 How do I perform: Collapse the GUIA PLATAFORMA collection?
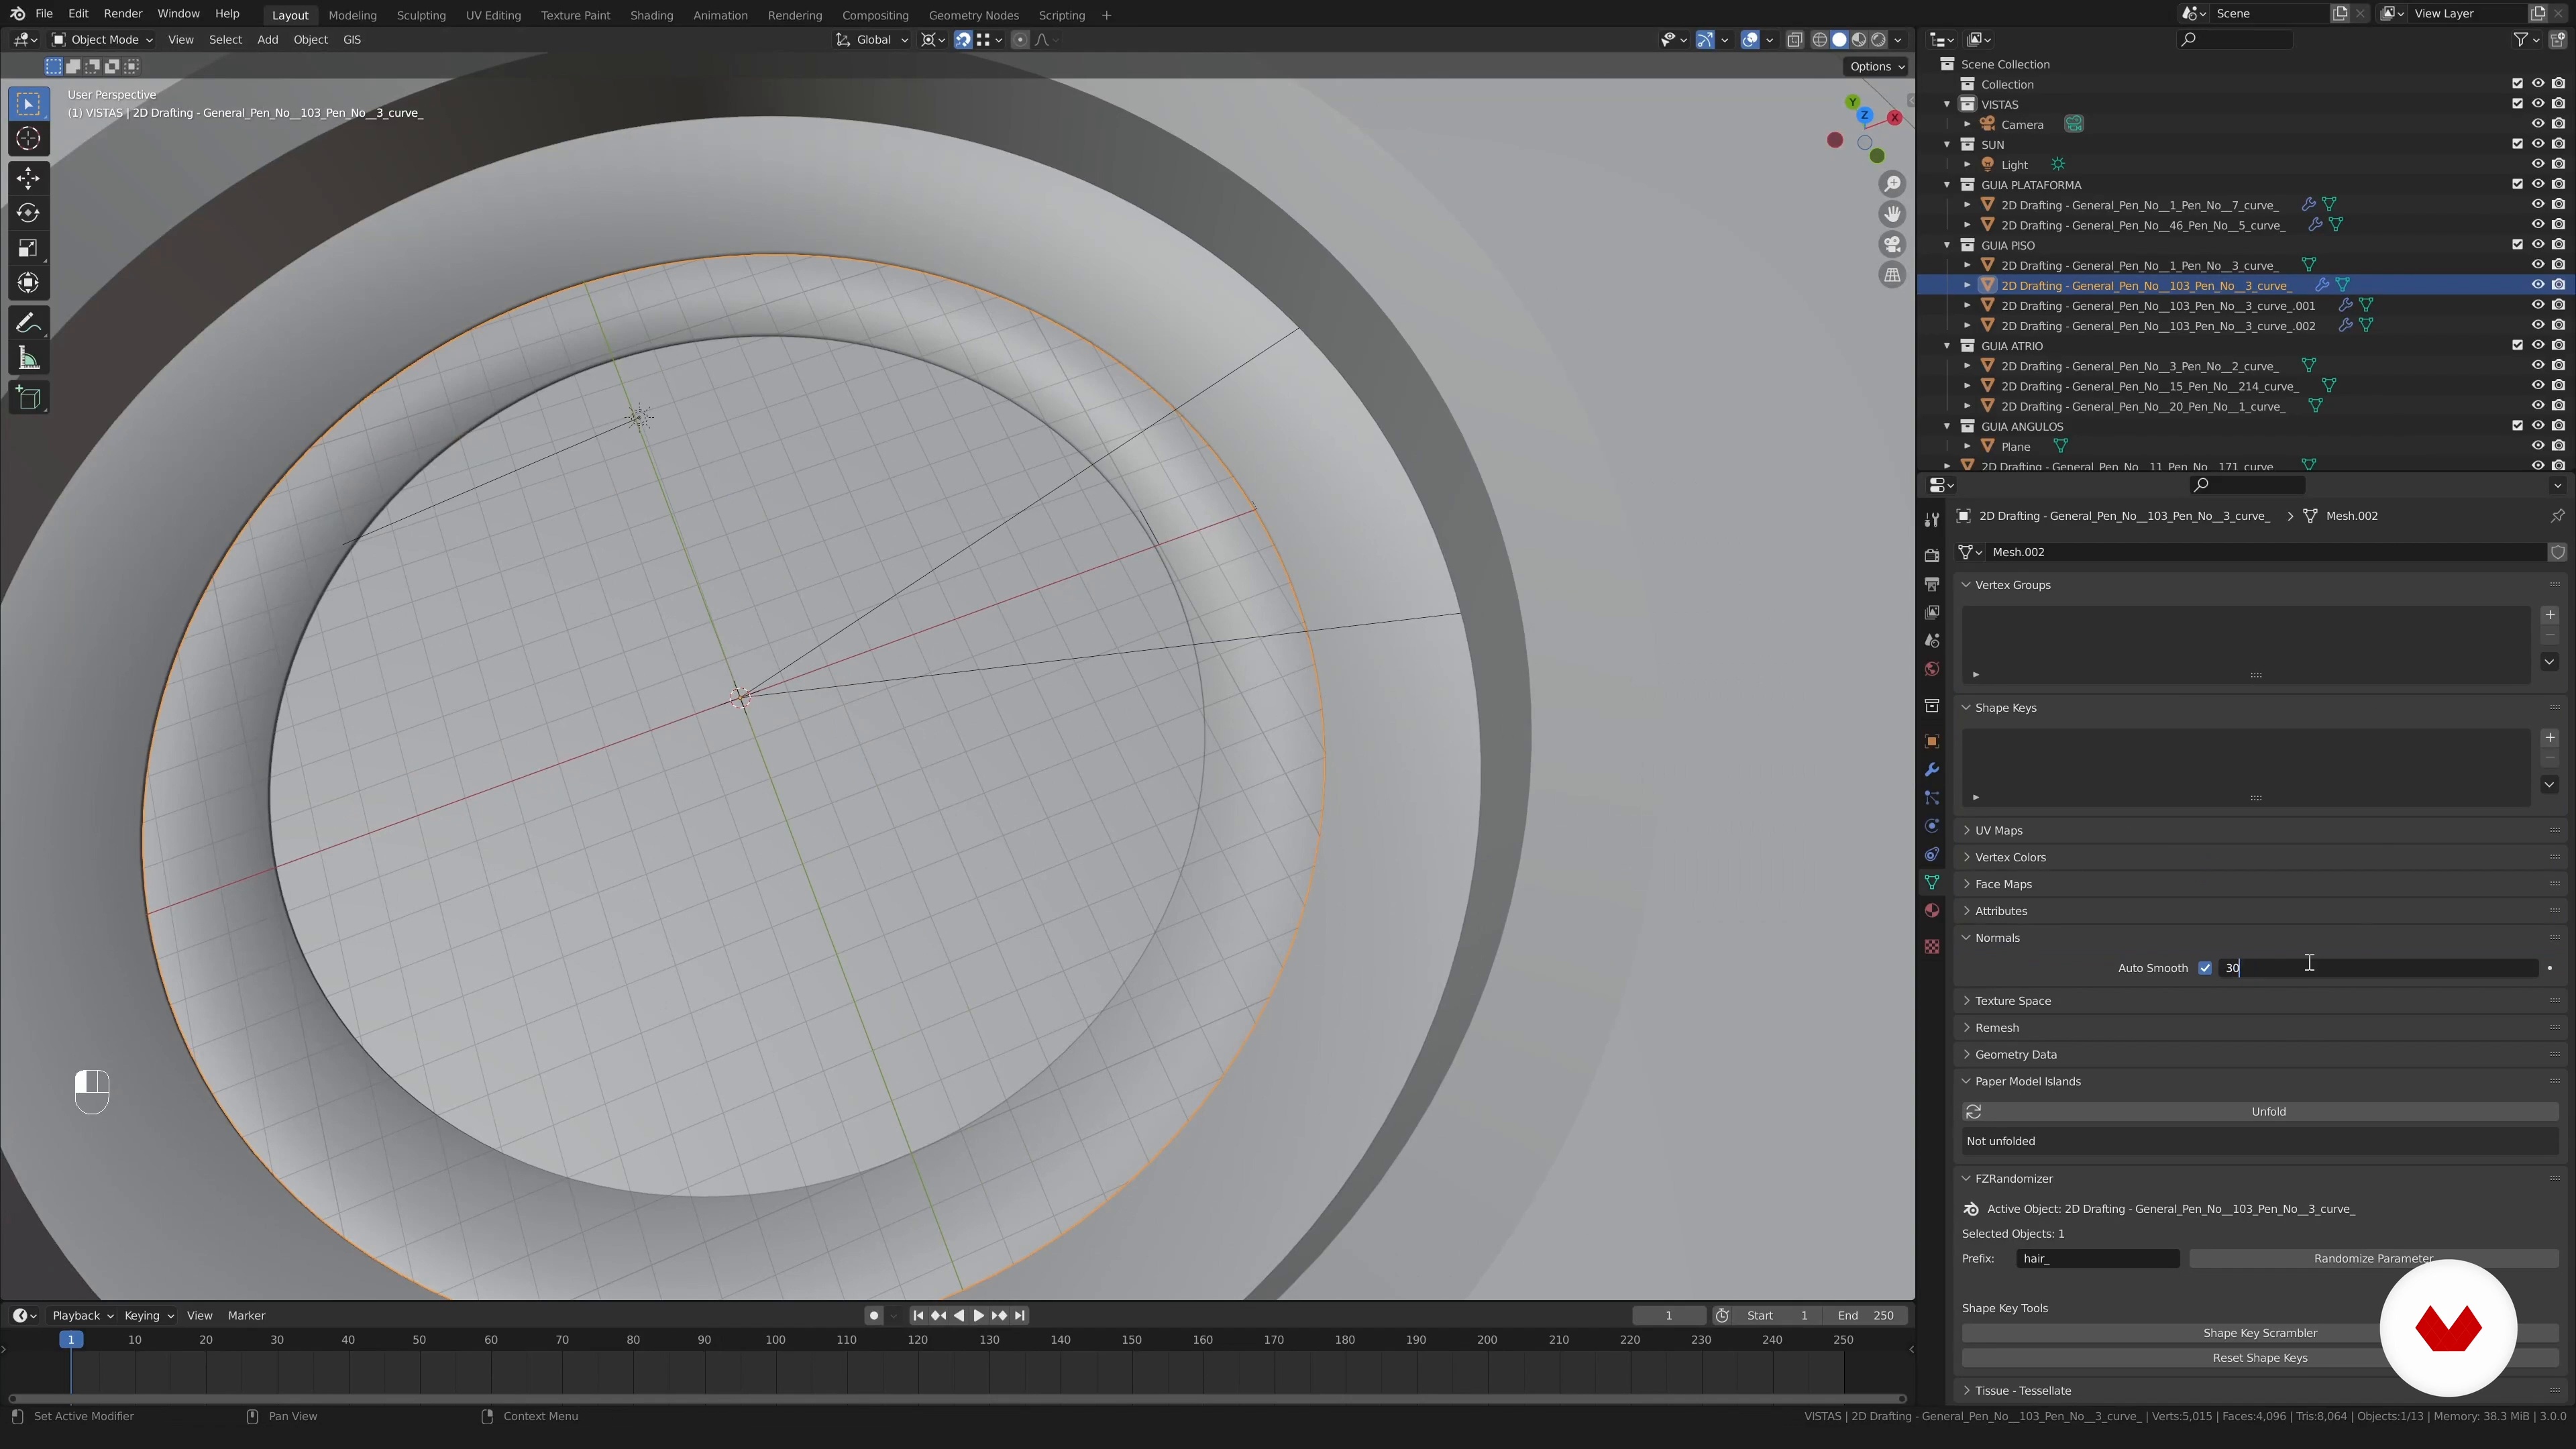point(1947,185)
